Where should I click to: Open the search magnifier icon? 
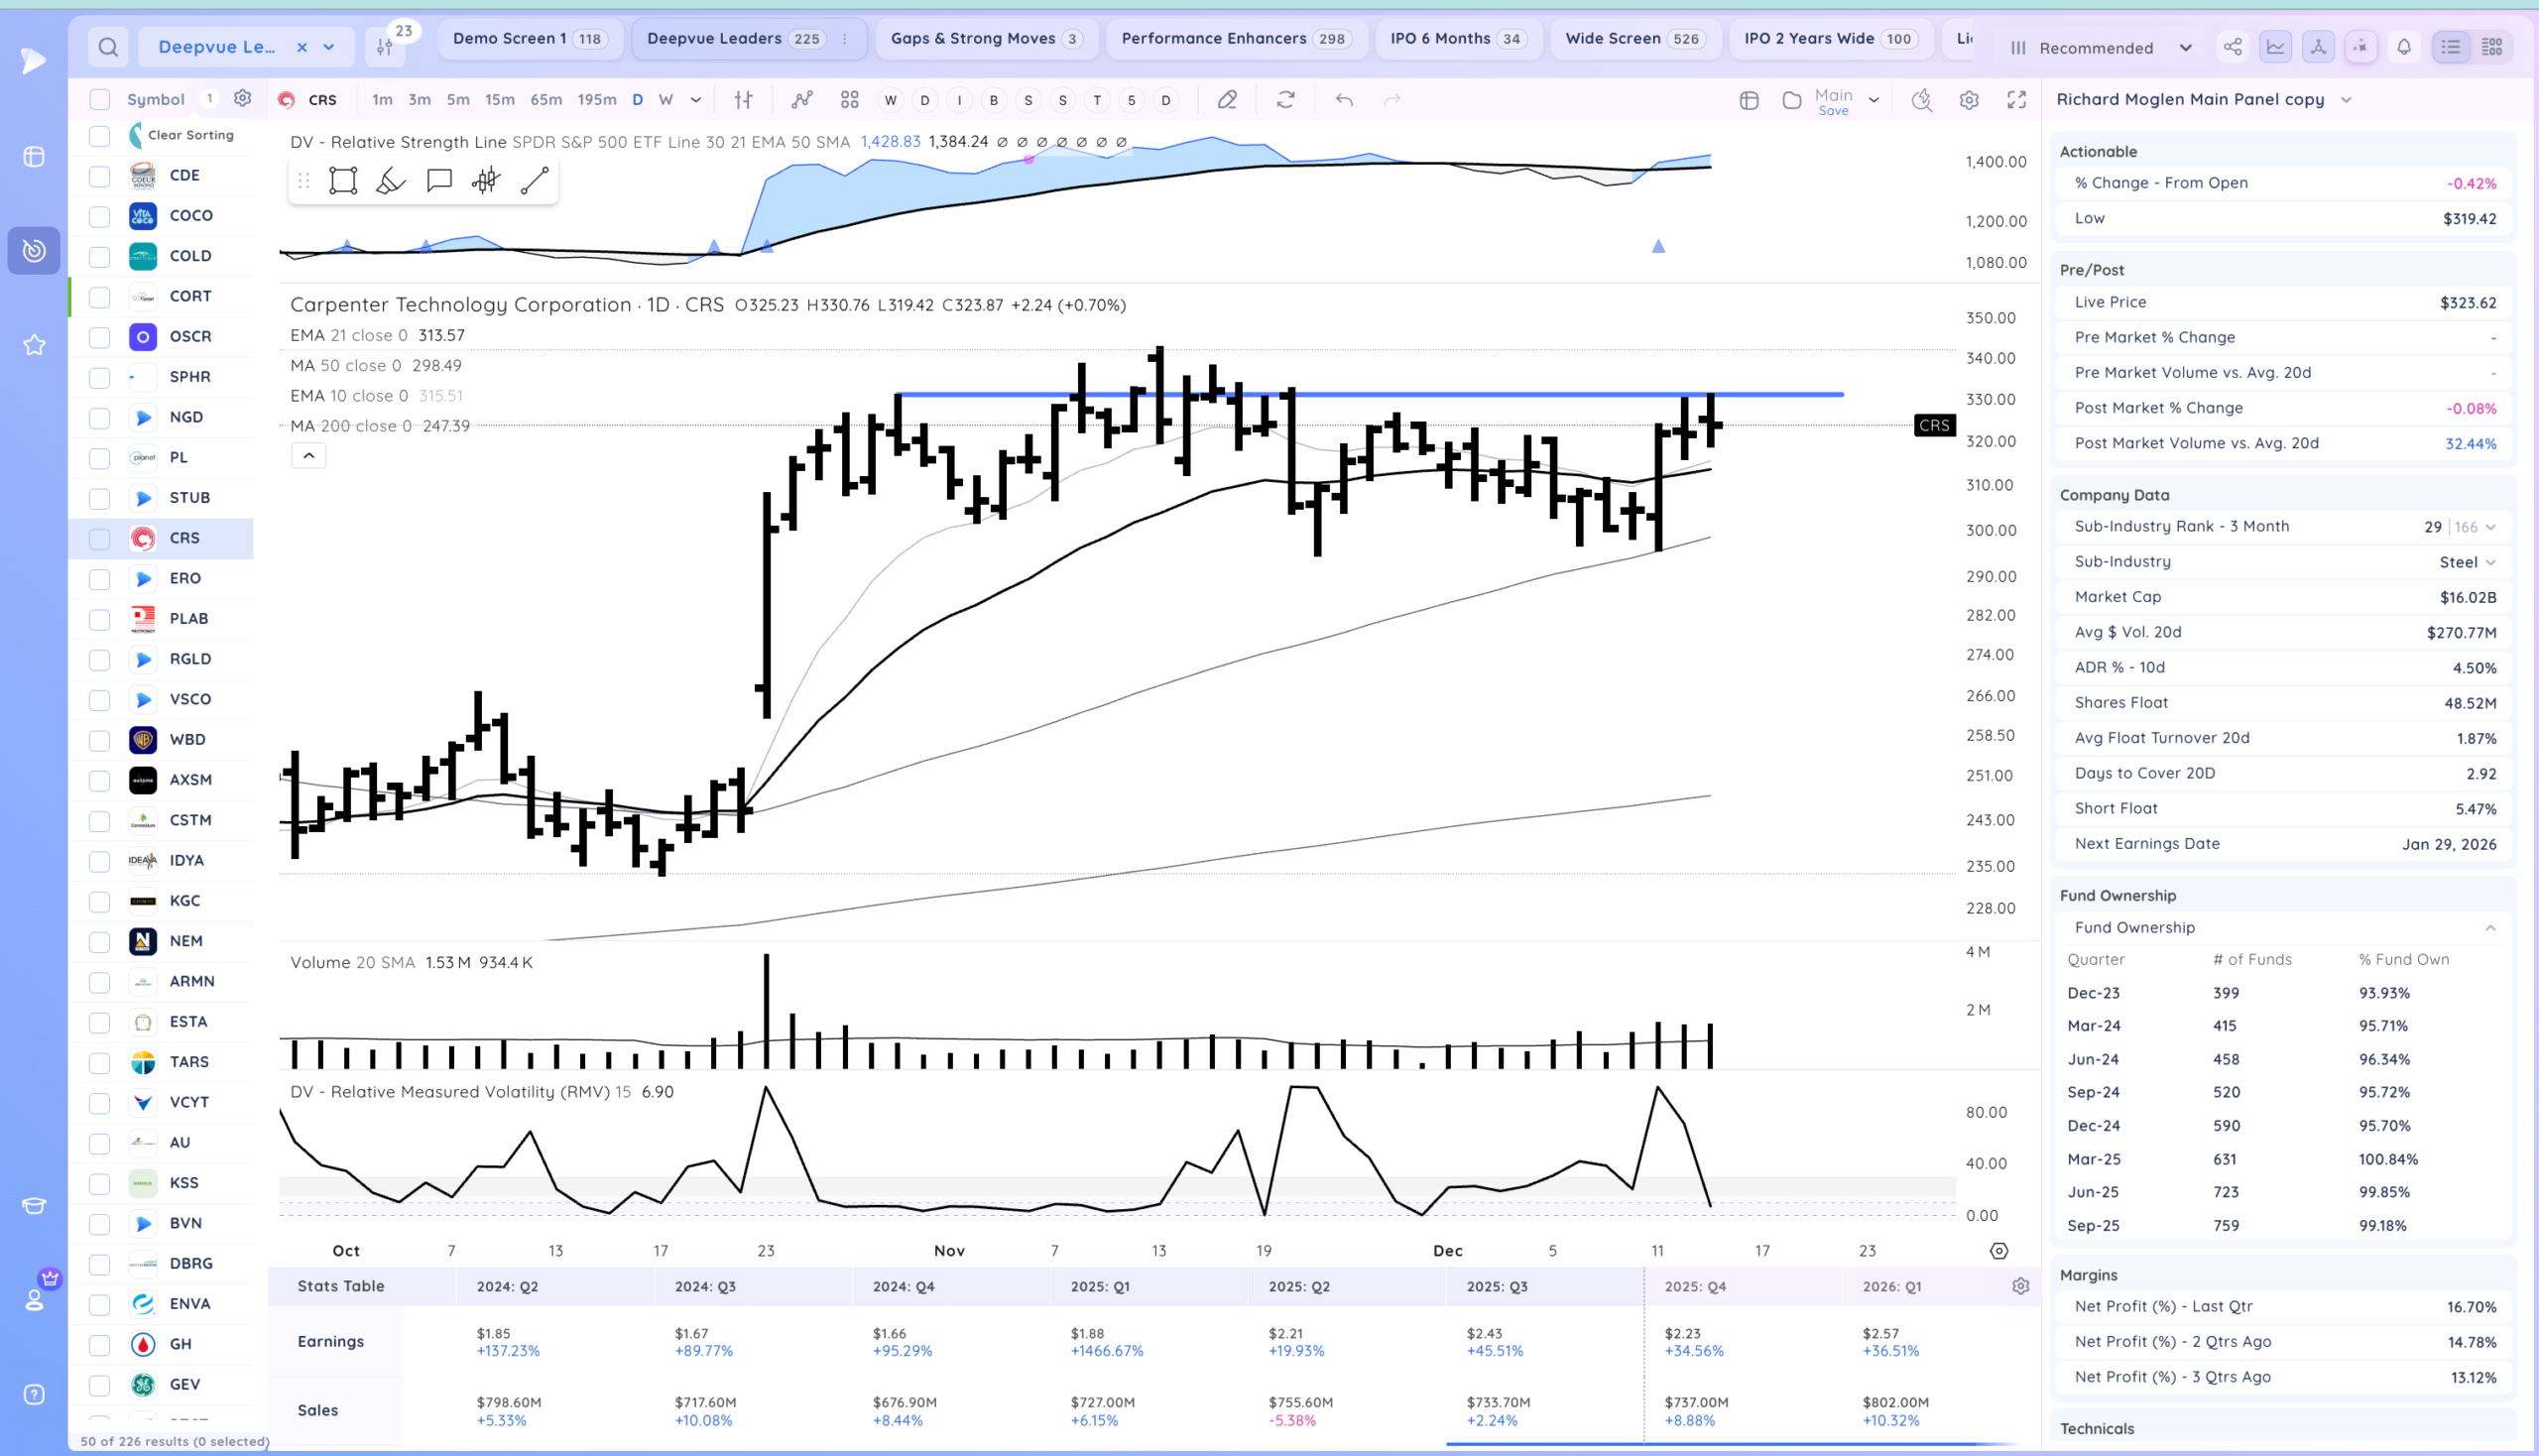coord(108,47)
